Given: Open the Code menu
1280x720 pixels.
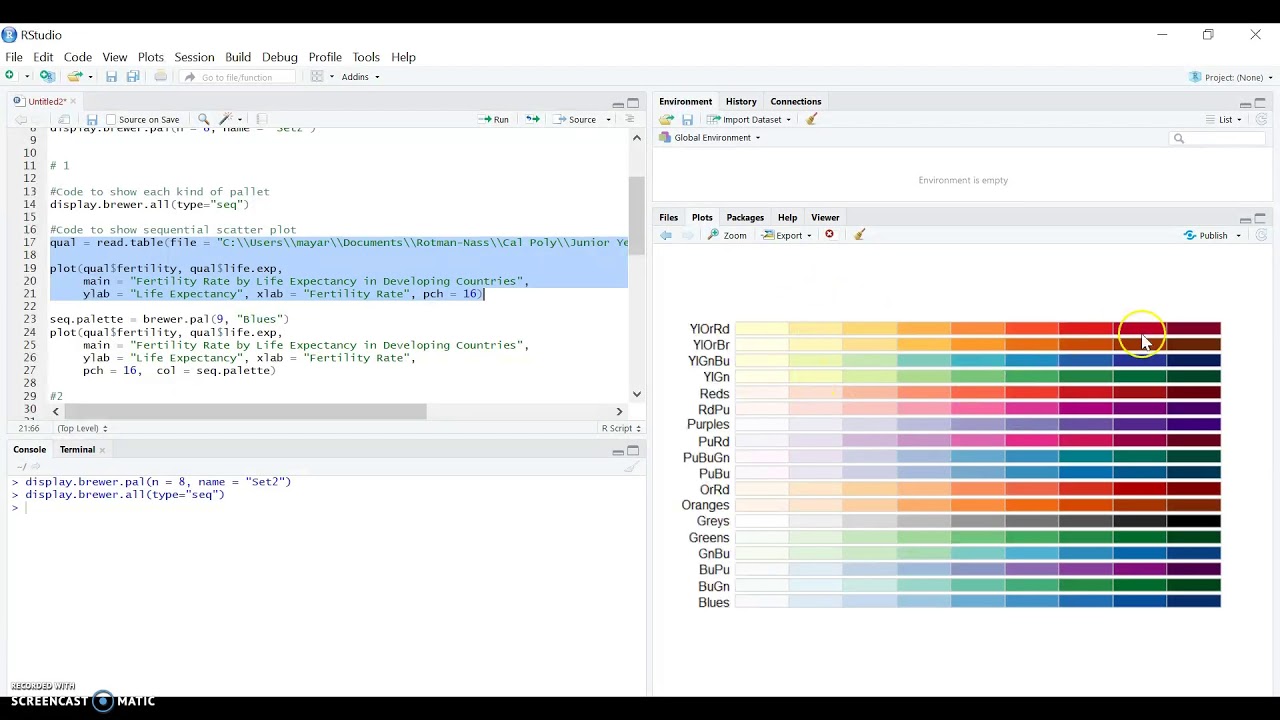Looking at the screenshot, I should pos(78,57).
